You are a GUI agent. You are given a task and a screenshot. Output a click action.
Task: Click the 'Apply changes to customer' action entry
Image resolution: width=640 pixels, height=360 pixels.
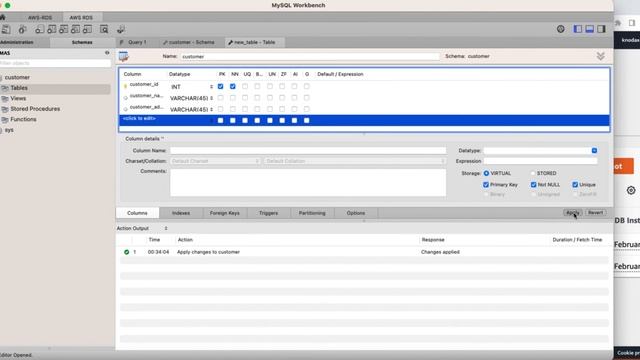(x=208, y=252)
